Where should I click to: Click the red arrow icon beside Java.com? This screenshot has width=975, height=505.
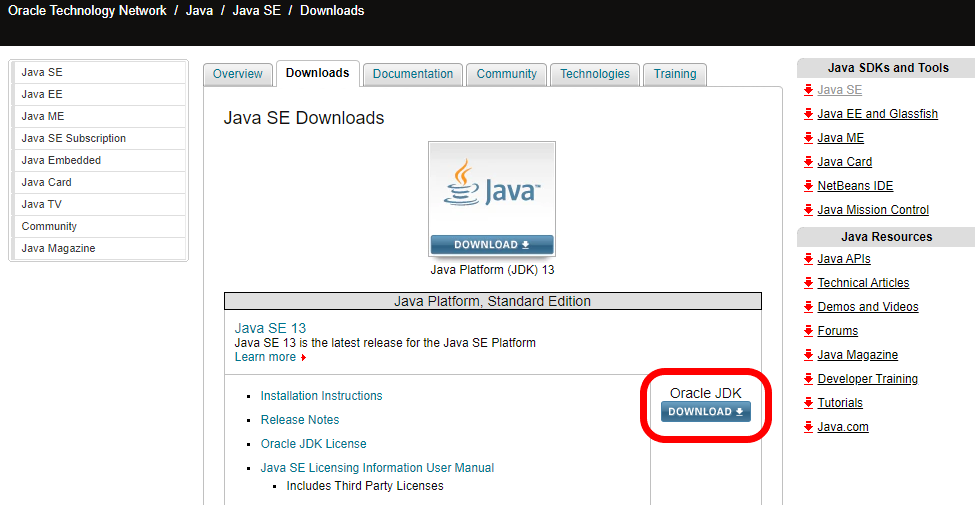(x=808, y=427)
